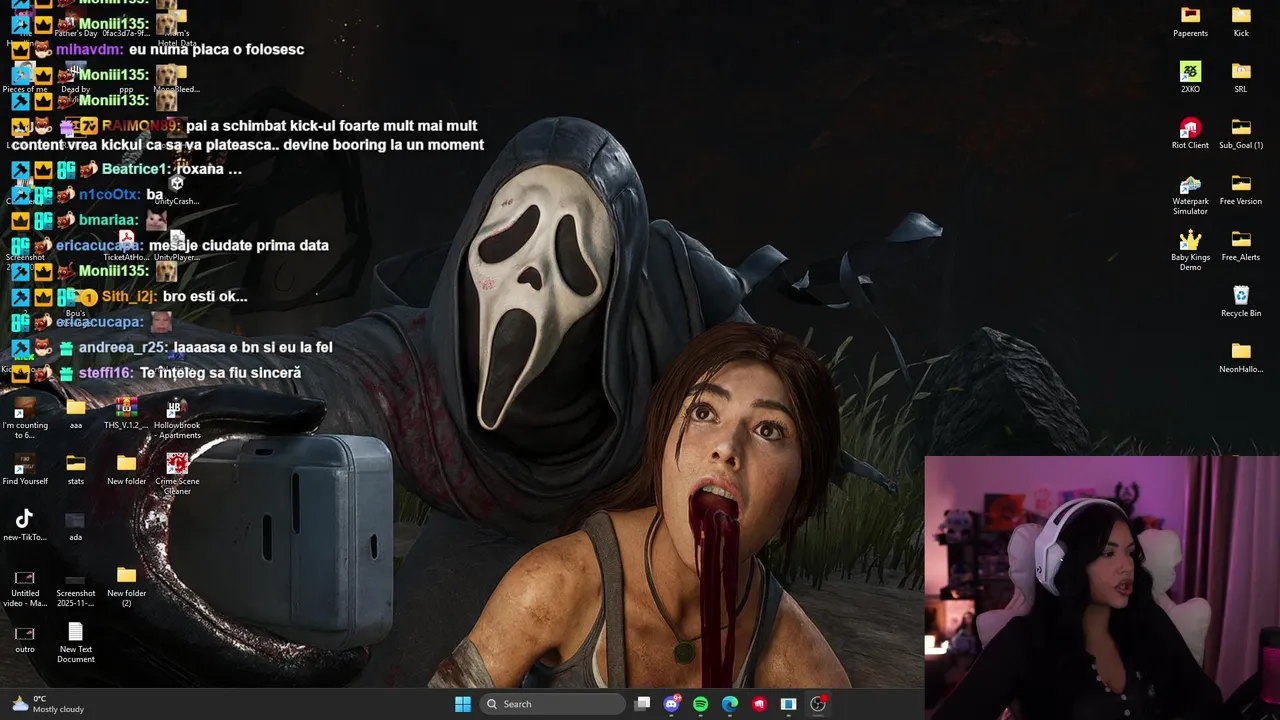Open the stats folder
The width and height of the screenshot is (1280, 720).
[x=76, y=469]
